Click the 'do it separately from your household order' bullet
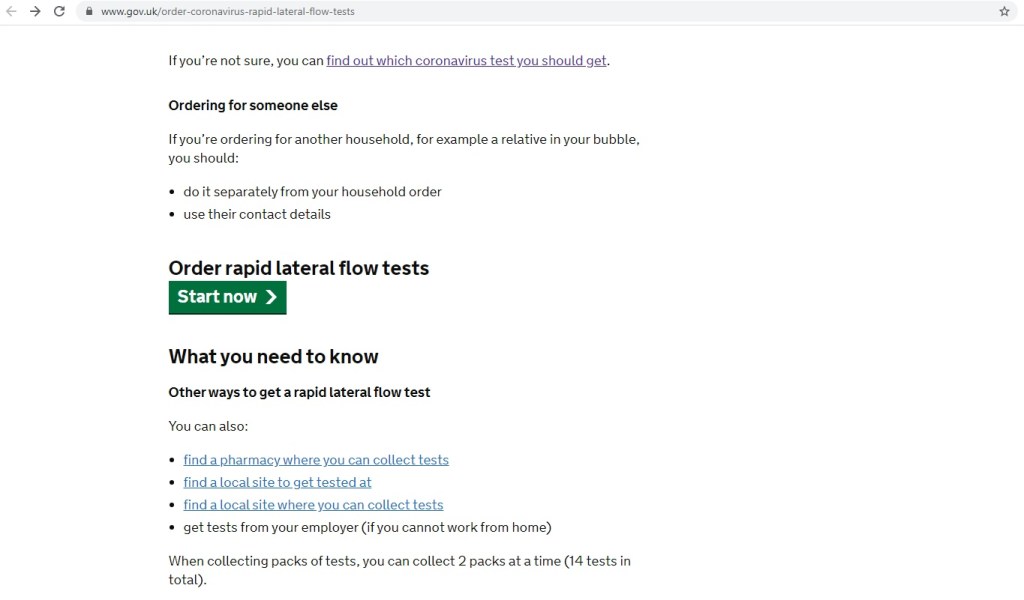The height and width of the screenshot is (600, 1024). pyautogui.click(x=312, y=191)
